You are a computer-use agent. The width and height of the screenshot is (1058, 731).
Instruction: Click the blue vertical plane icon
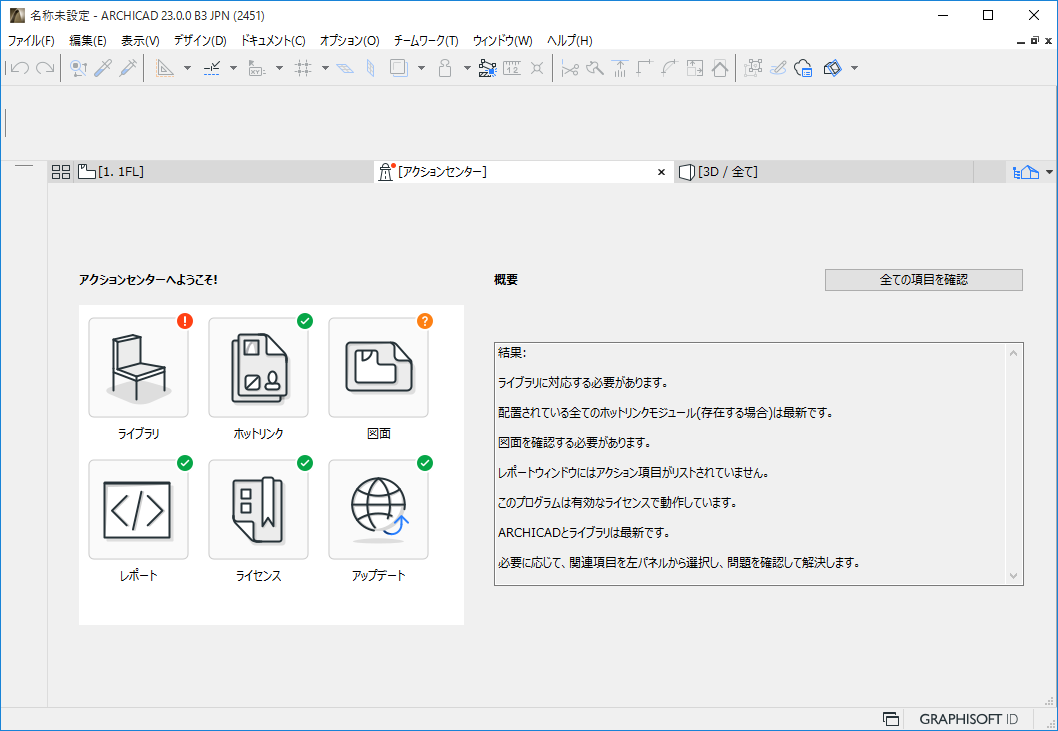370,68
